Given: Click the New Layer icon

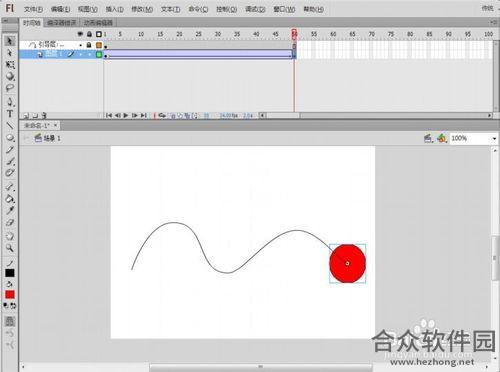Looking at the screenshot, I should pyautogui.click(x=26, y=116).
